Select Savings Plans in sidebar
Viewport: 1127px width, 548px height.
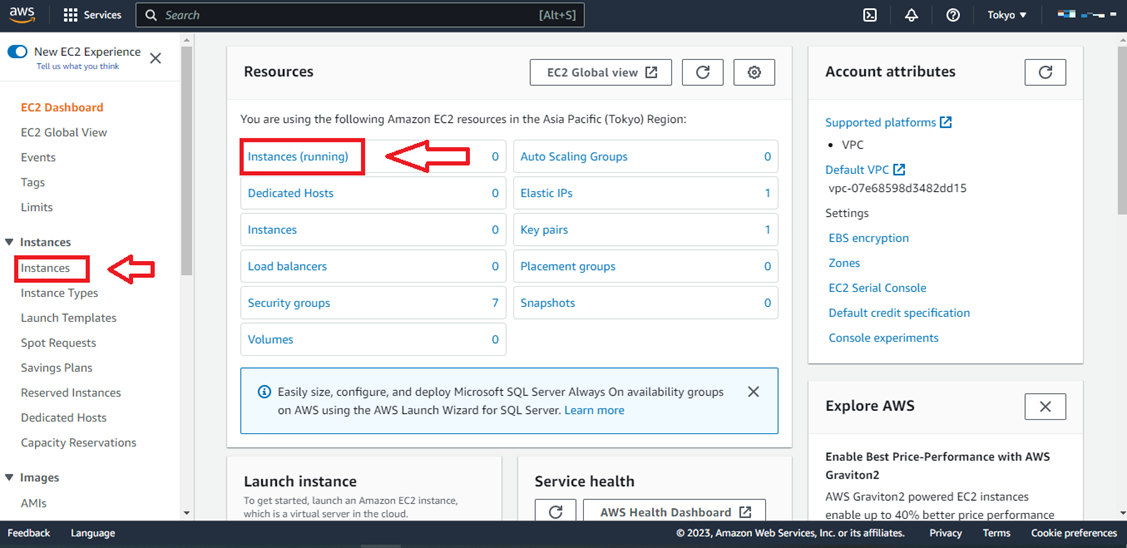point(57,367)
